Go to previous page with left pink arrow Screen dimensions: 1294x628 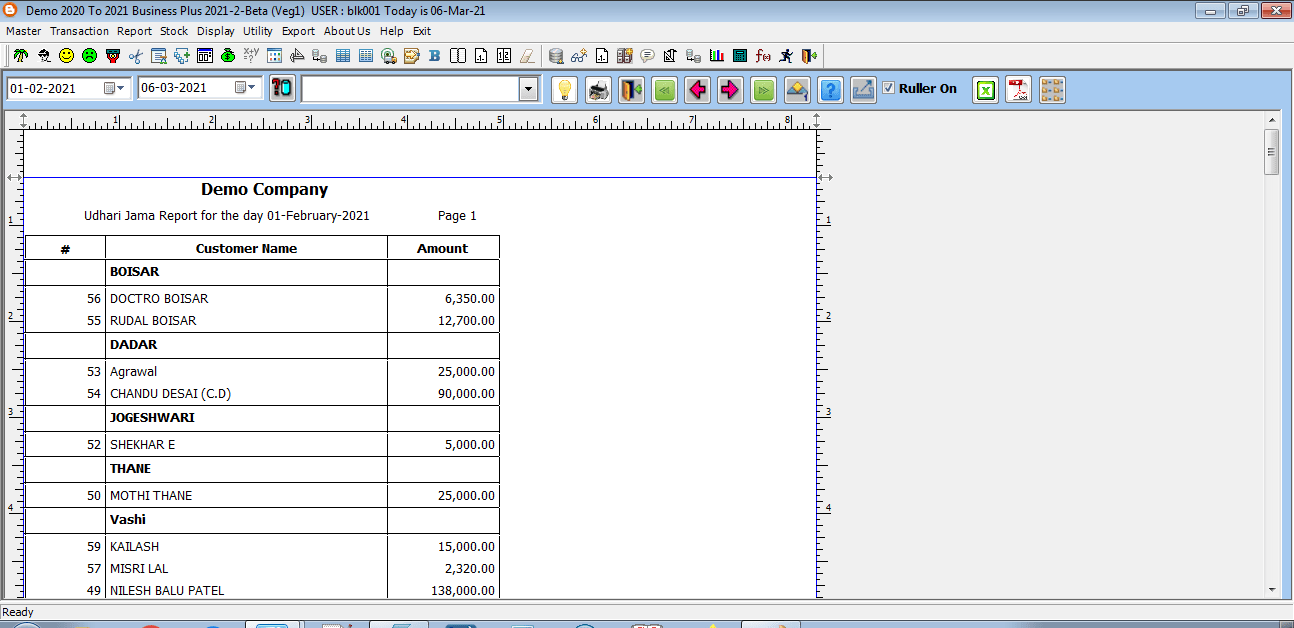pos(697,90)
